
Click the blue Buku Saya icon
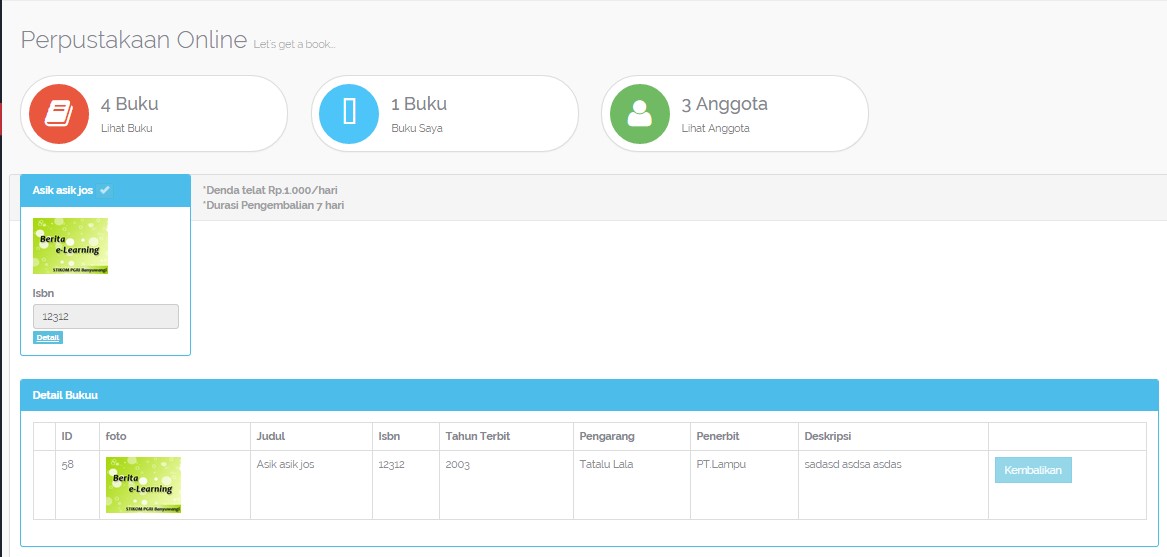coord(349,114)
